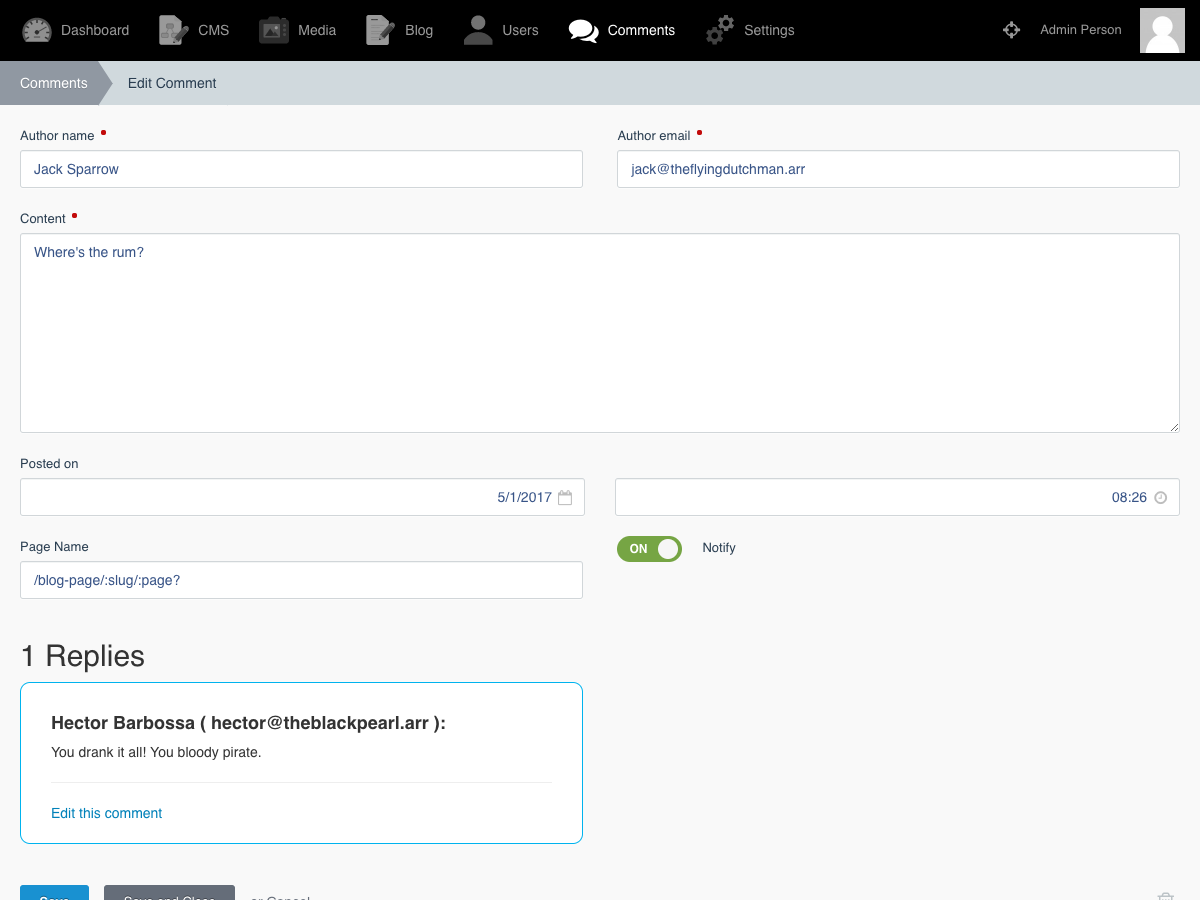This screenshot has height=900, width=1200.
Task: Click the admin user avatar thumbnail
Action: click(x=1162, y=30)
